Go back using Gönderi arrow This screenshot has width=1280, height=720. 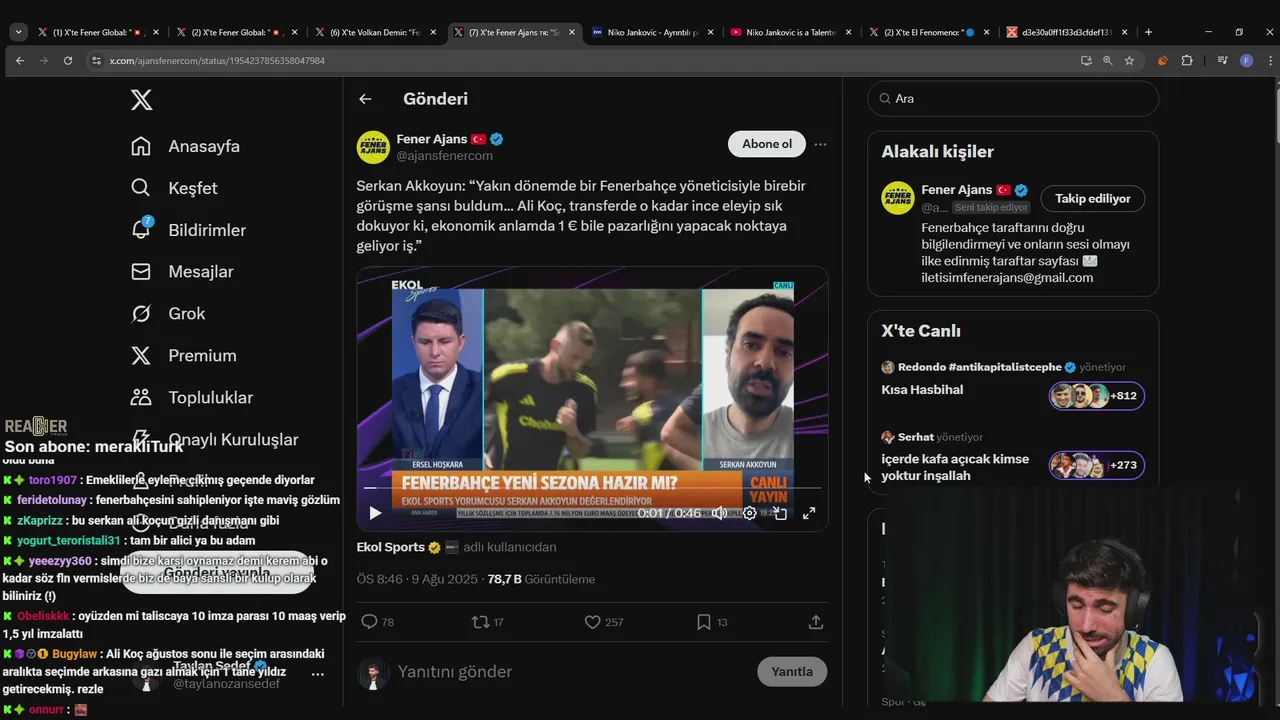(365, 99)
